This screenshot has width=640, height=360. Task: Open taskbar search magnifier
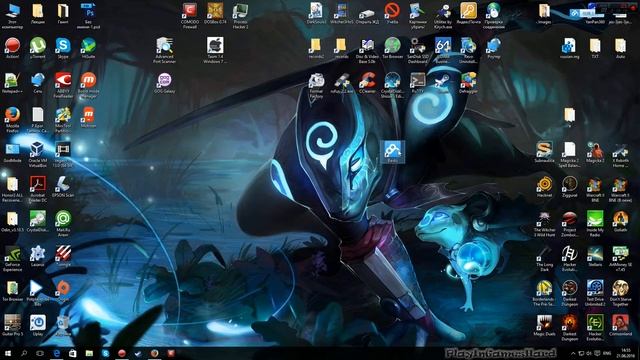coord(24,353)
